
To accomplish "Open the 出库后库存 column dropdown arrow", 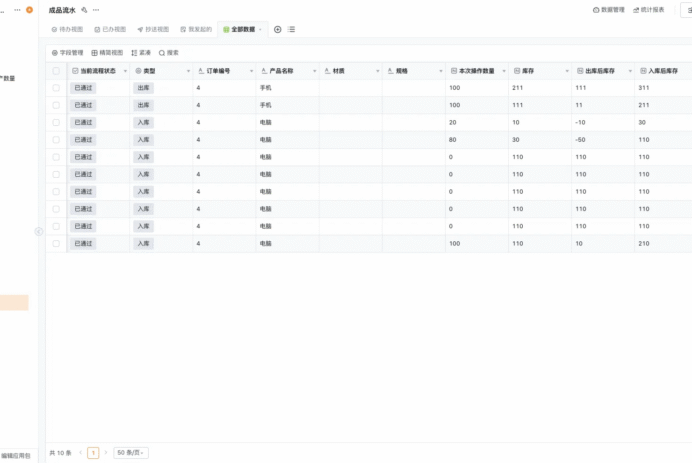I will [630, 71].
